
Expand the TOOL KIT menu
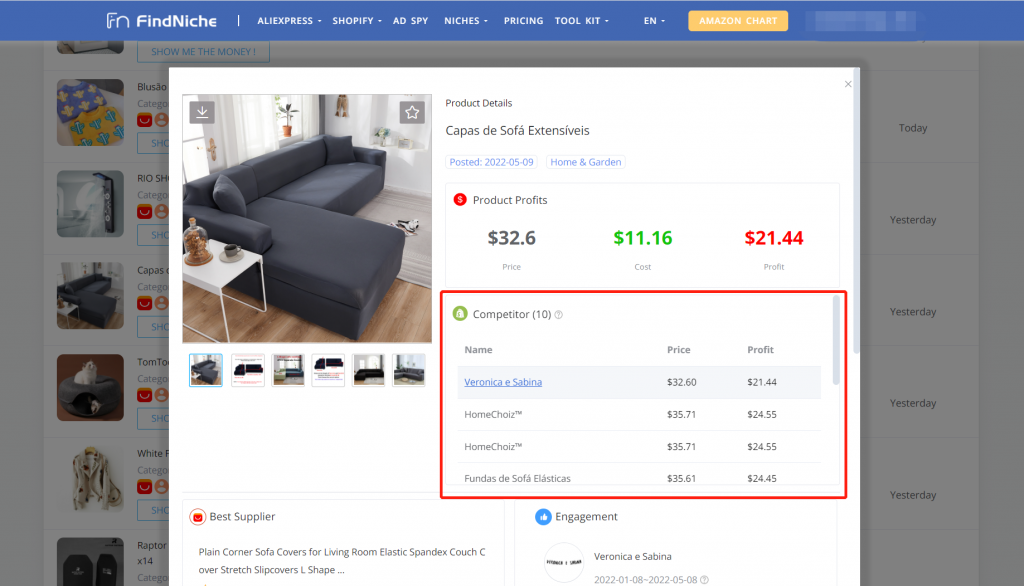pos(581,21)
